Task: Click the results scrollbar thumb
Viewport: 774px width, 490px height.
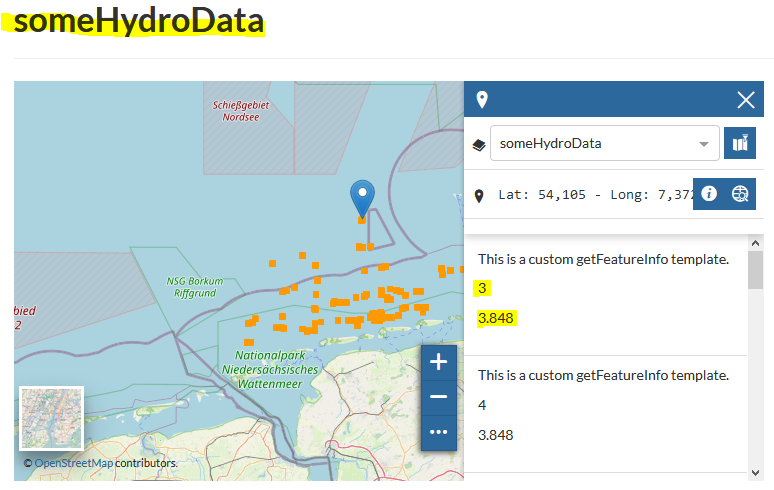Action: [x=755, y=270]
